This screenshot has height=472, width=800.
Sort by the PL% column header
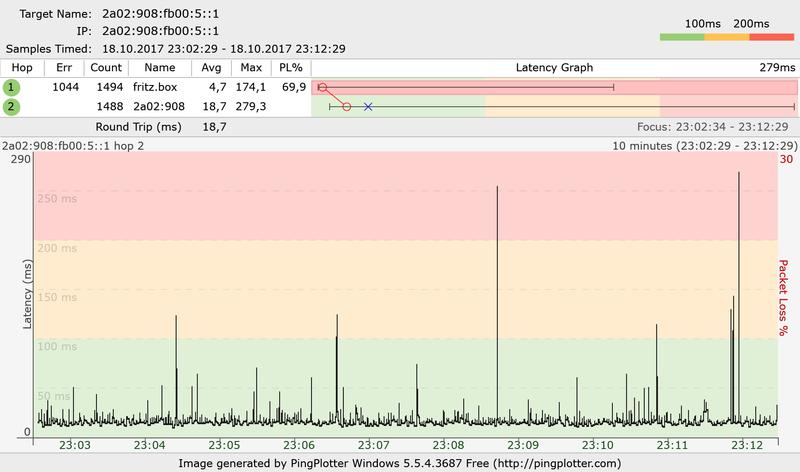tap(292, 68)
